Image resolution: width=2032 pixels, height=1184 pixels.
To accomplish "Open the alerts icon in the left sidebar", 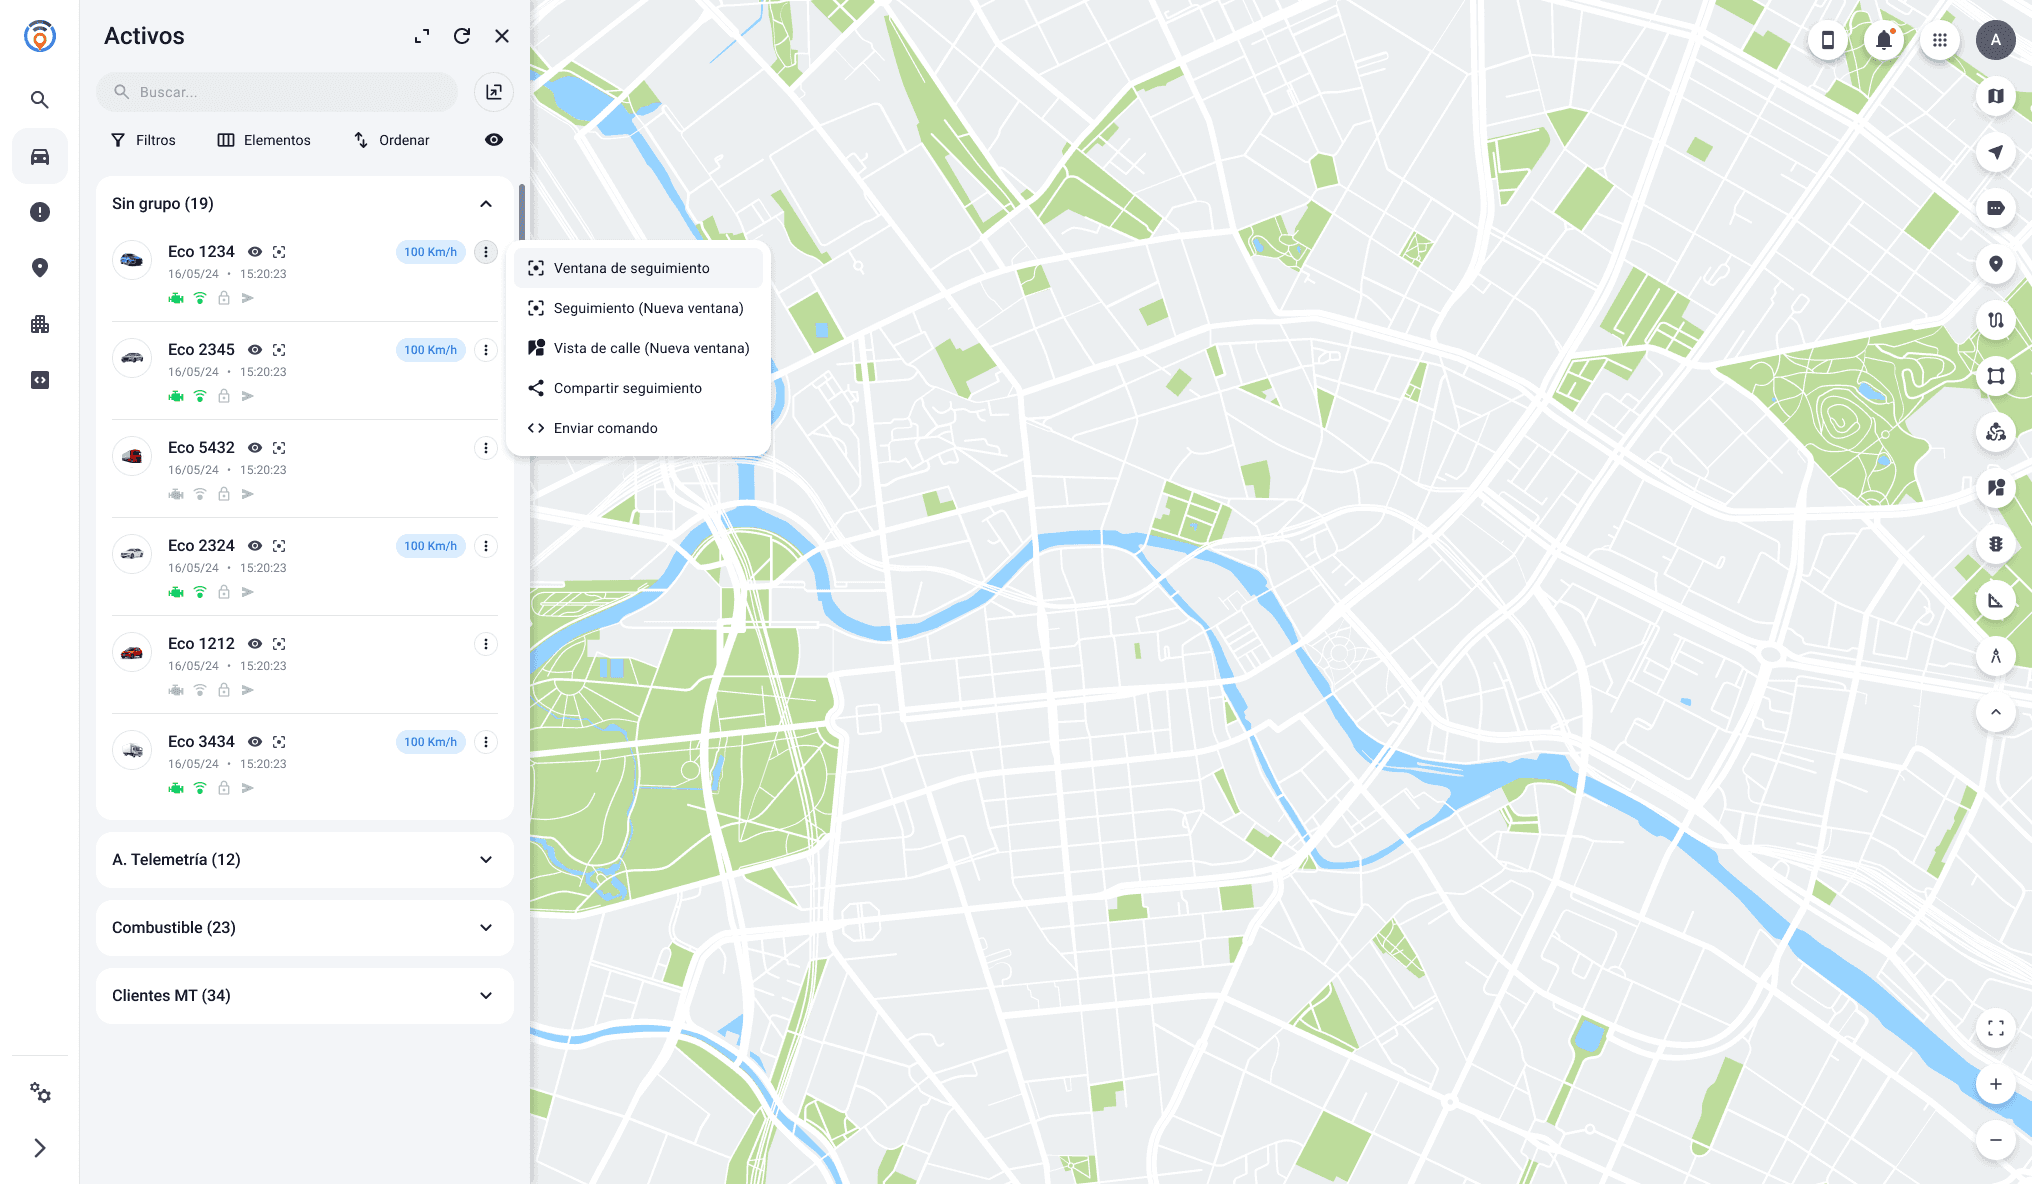I will click(40, 212).
